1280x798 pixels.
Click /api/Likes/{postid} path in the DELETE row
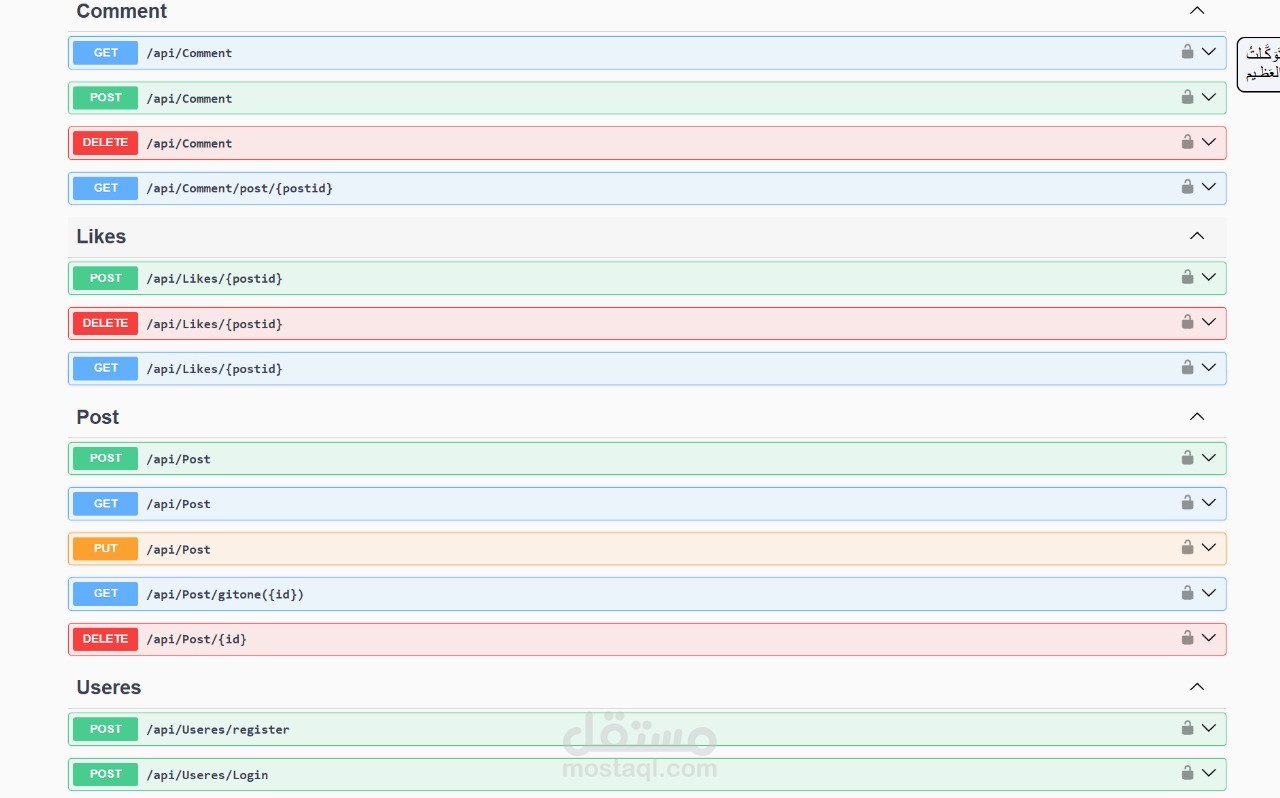(215, 324)
